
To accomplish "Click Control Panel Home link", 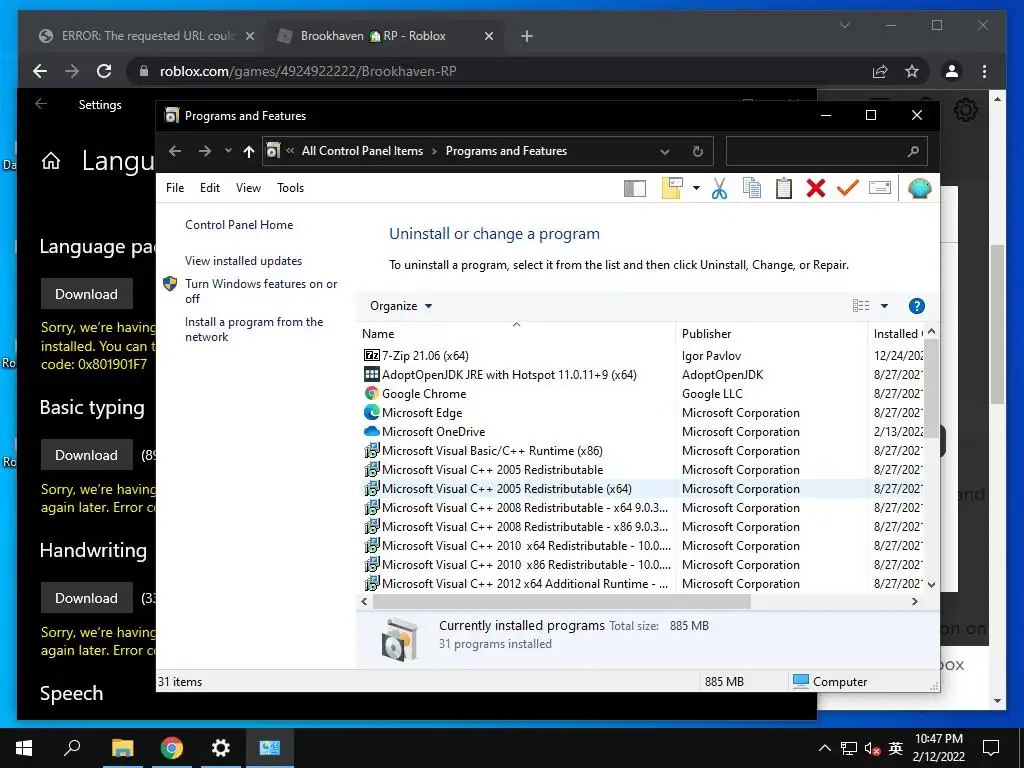I will (239, 225).
